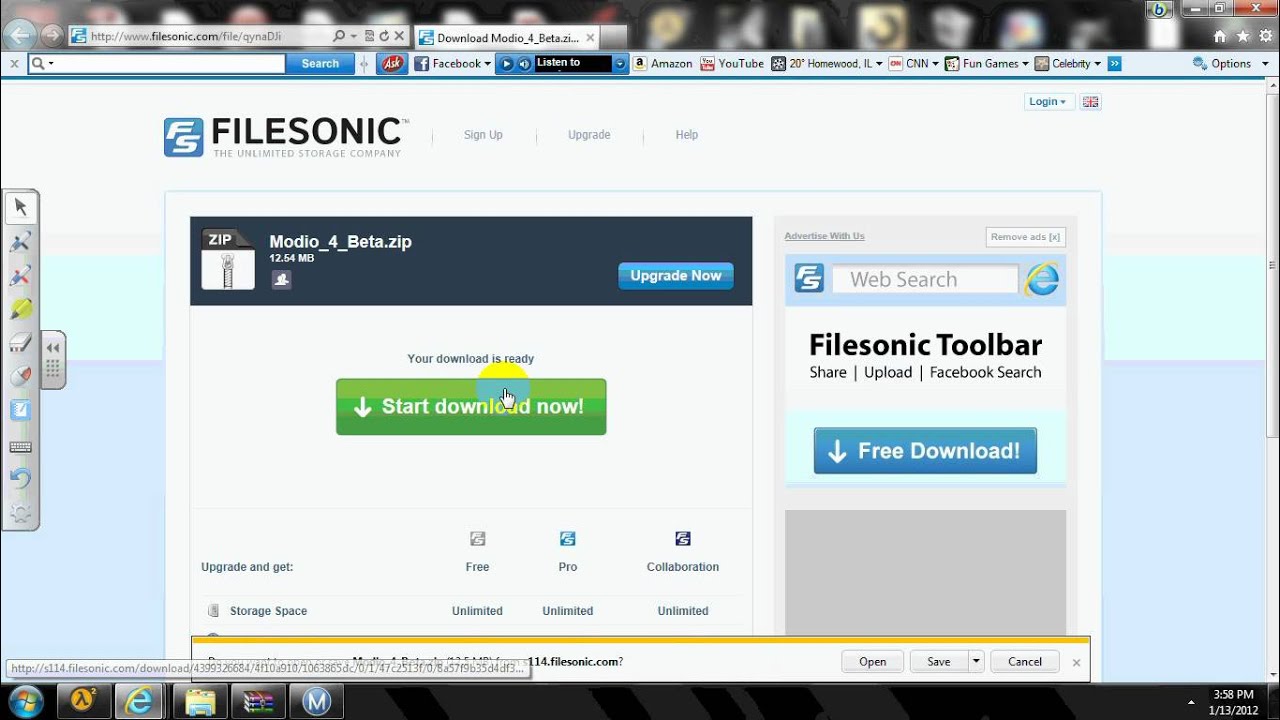Viewport: 1280px width, 720px height.
Task: Click in the Ask toolbar search field
Action: [157, 63]
